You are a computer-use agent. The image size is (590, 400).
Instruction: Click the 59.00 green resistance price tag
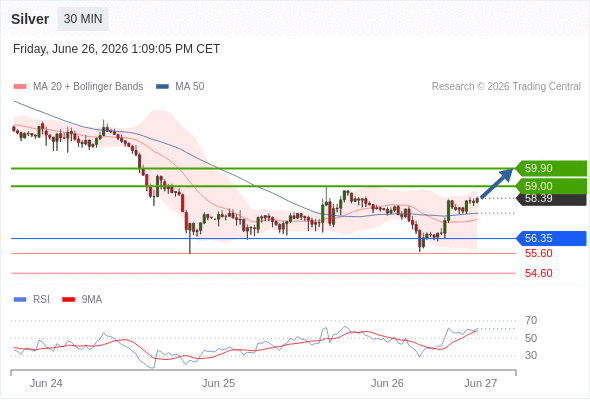click(x=550, y=186)
